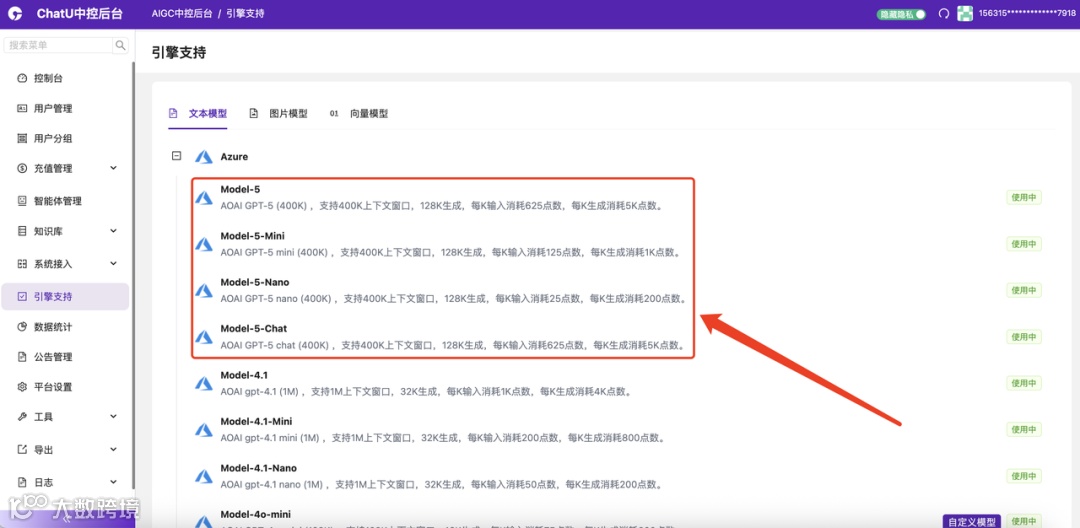Click the 系统接入 sidebar icon
Viewport: 1080px width, 528px height.
(22, 264)
